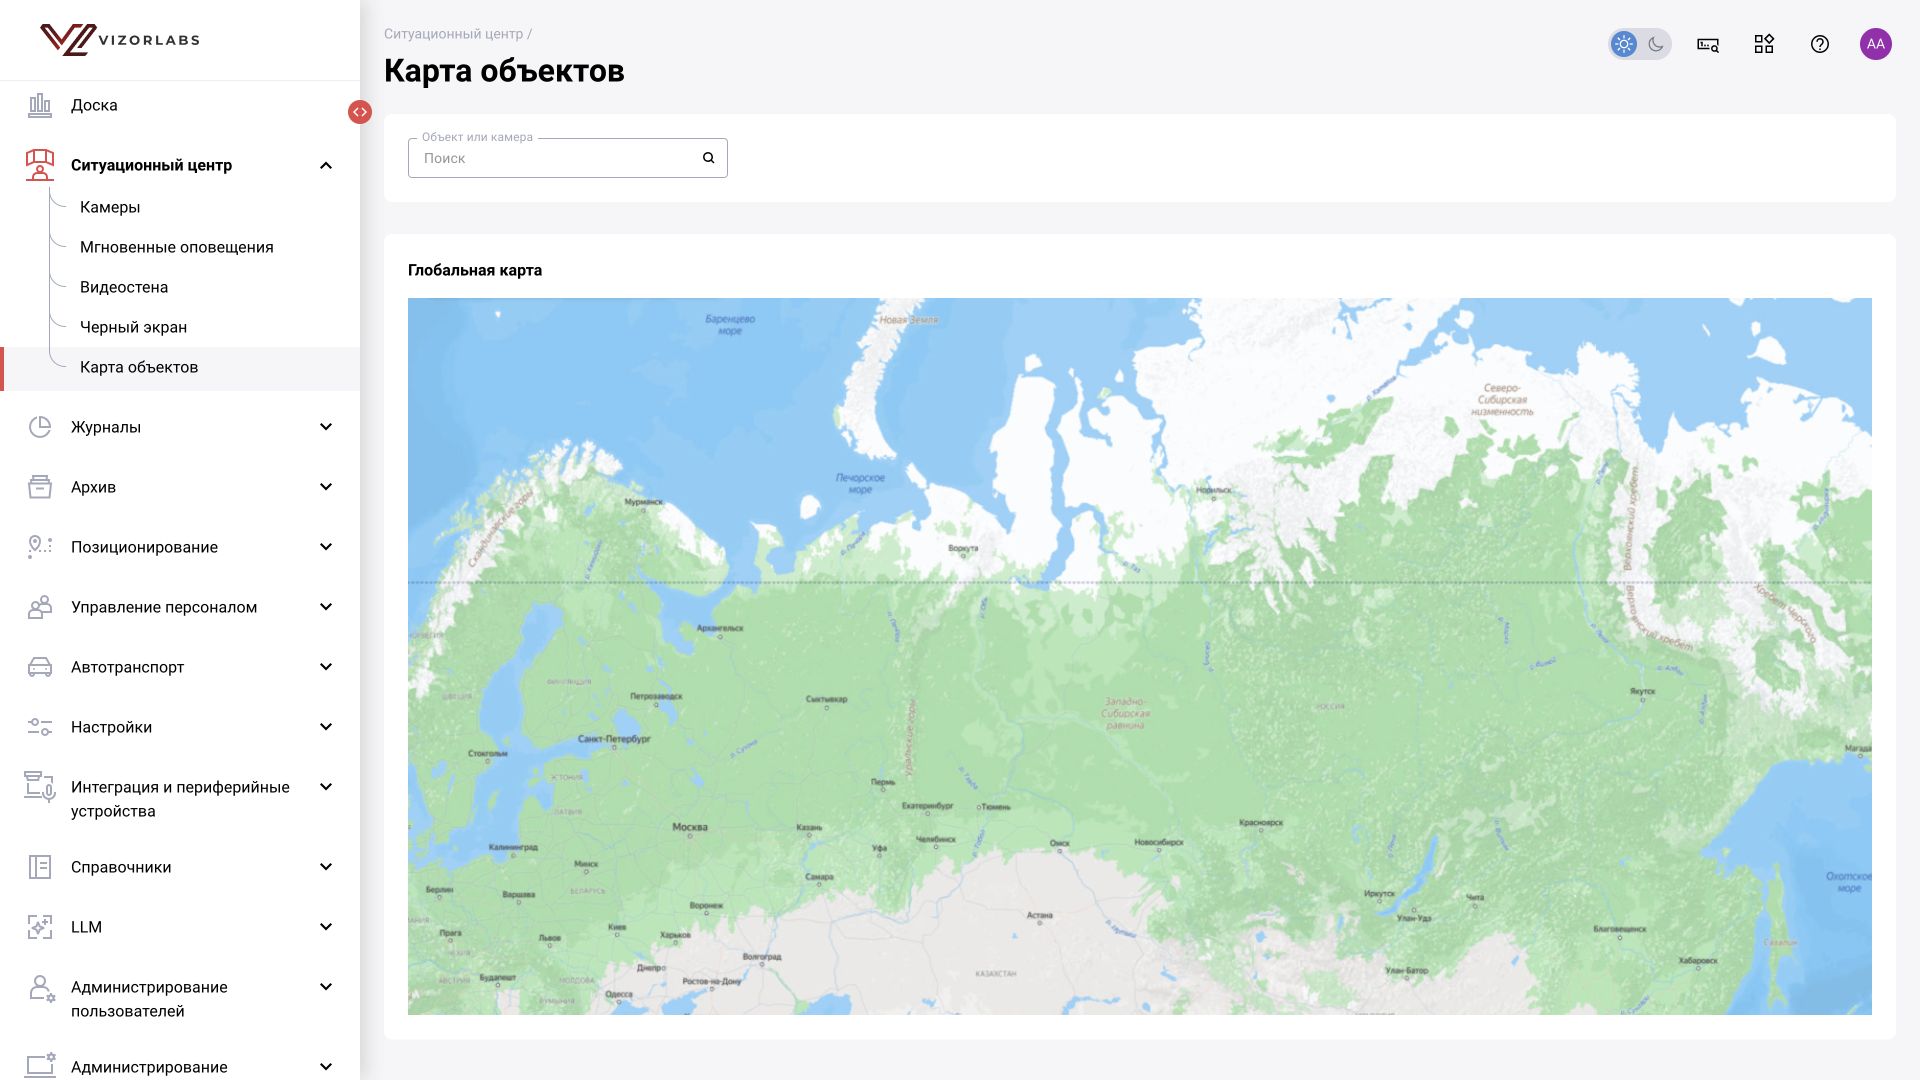Click the Ситуационный центр operator icon
Image resolution: width=1920 pixels, height=1080 pixels.
tap(40, 165)
